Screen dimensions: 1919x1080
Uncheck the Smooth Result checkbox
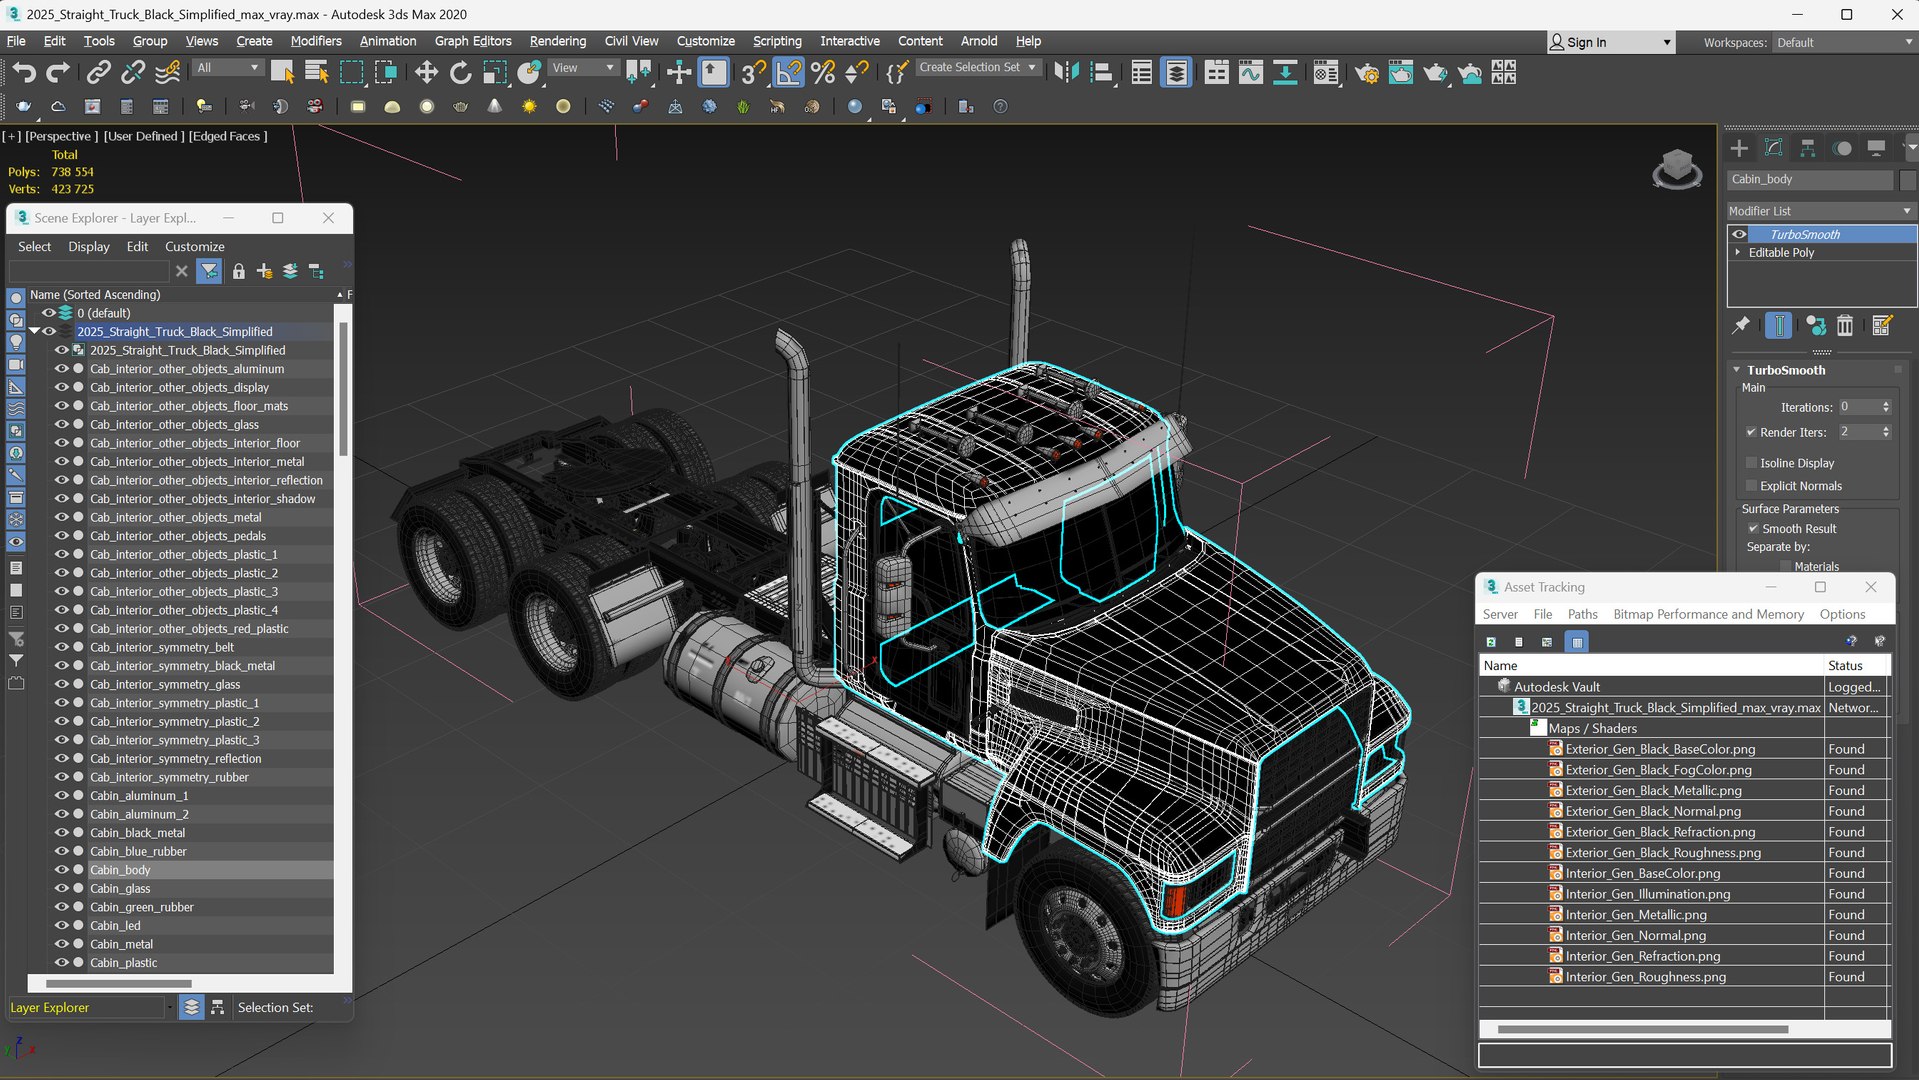(x=1753, y=529)
